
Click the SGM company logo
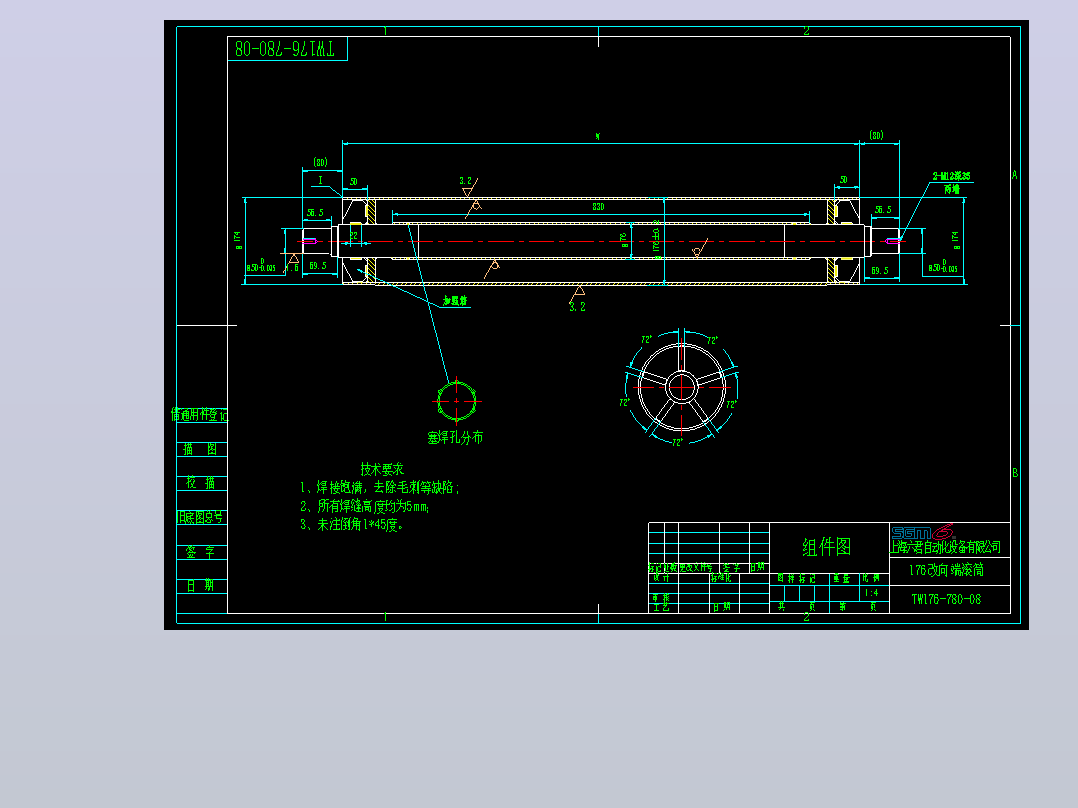923,532
